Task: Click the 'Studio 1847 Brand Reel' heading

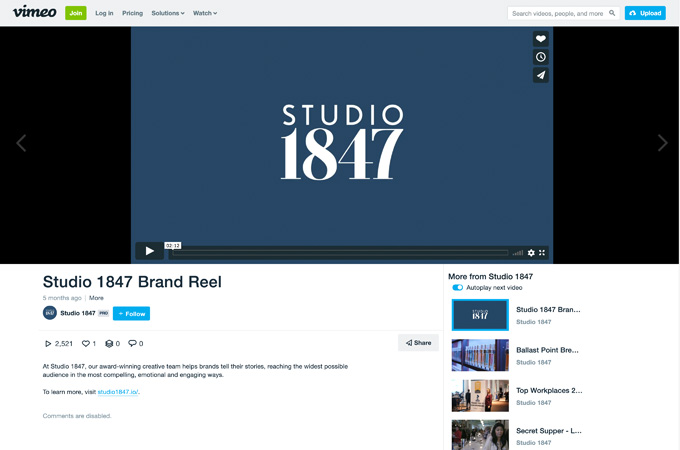Action: [x=132, y=282]
